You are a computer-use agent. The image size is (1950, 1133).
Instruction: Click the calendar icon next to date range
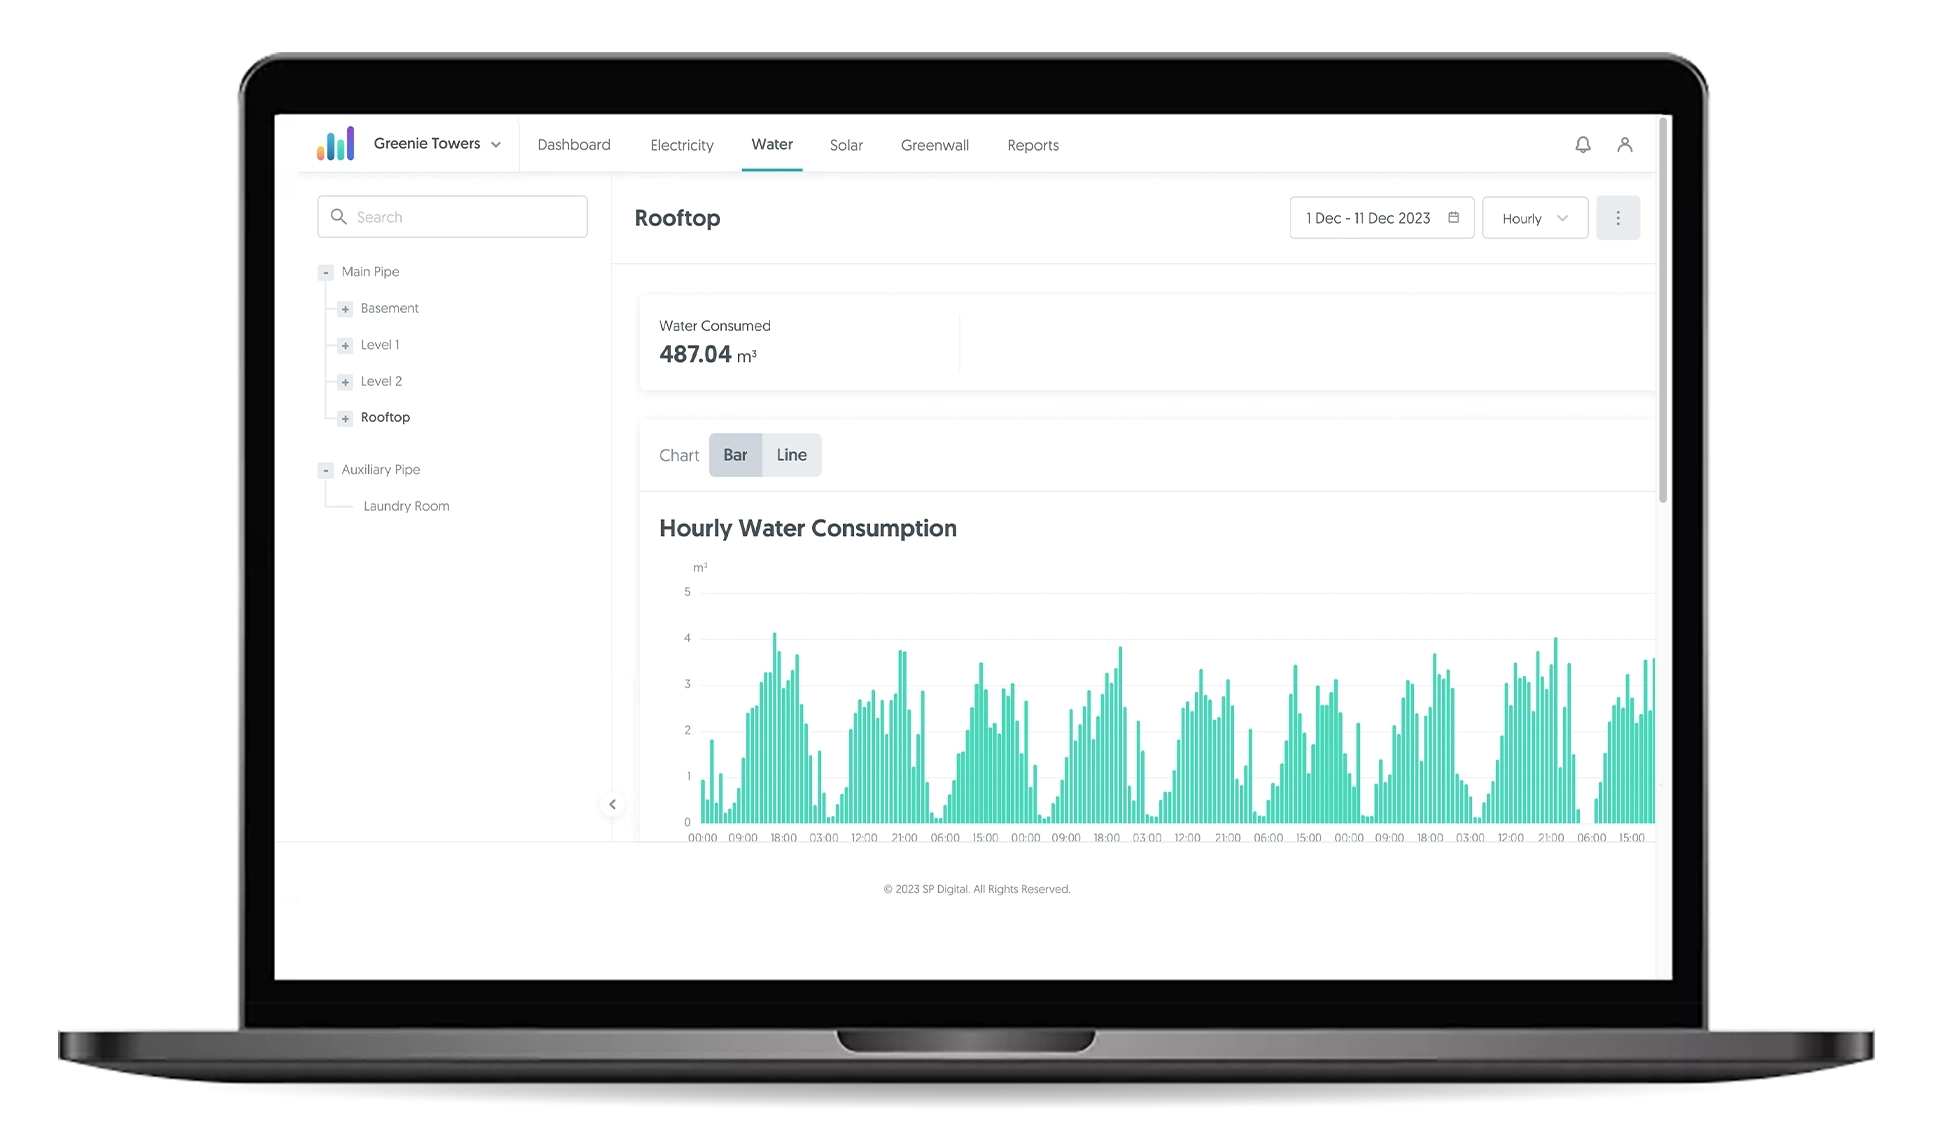(1454, 217)
